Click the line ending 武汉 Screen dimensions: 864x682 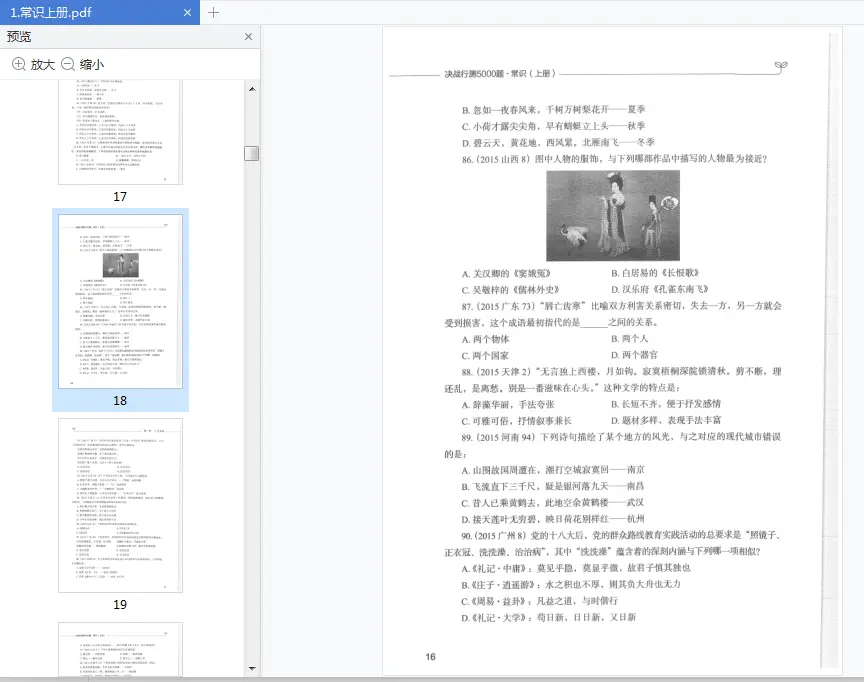(553, 502)
